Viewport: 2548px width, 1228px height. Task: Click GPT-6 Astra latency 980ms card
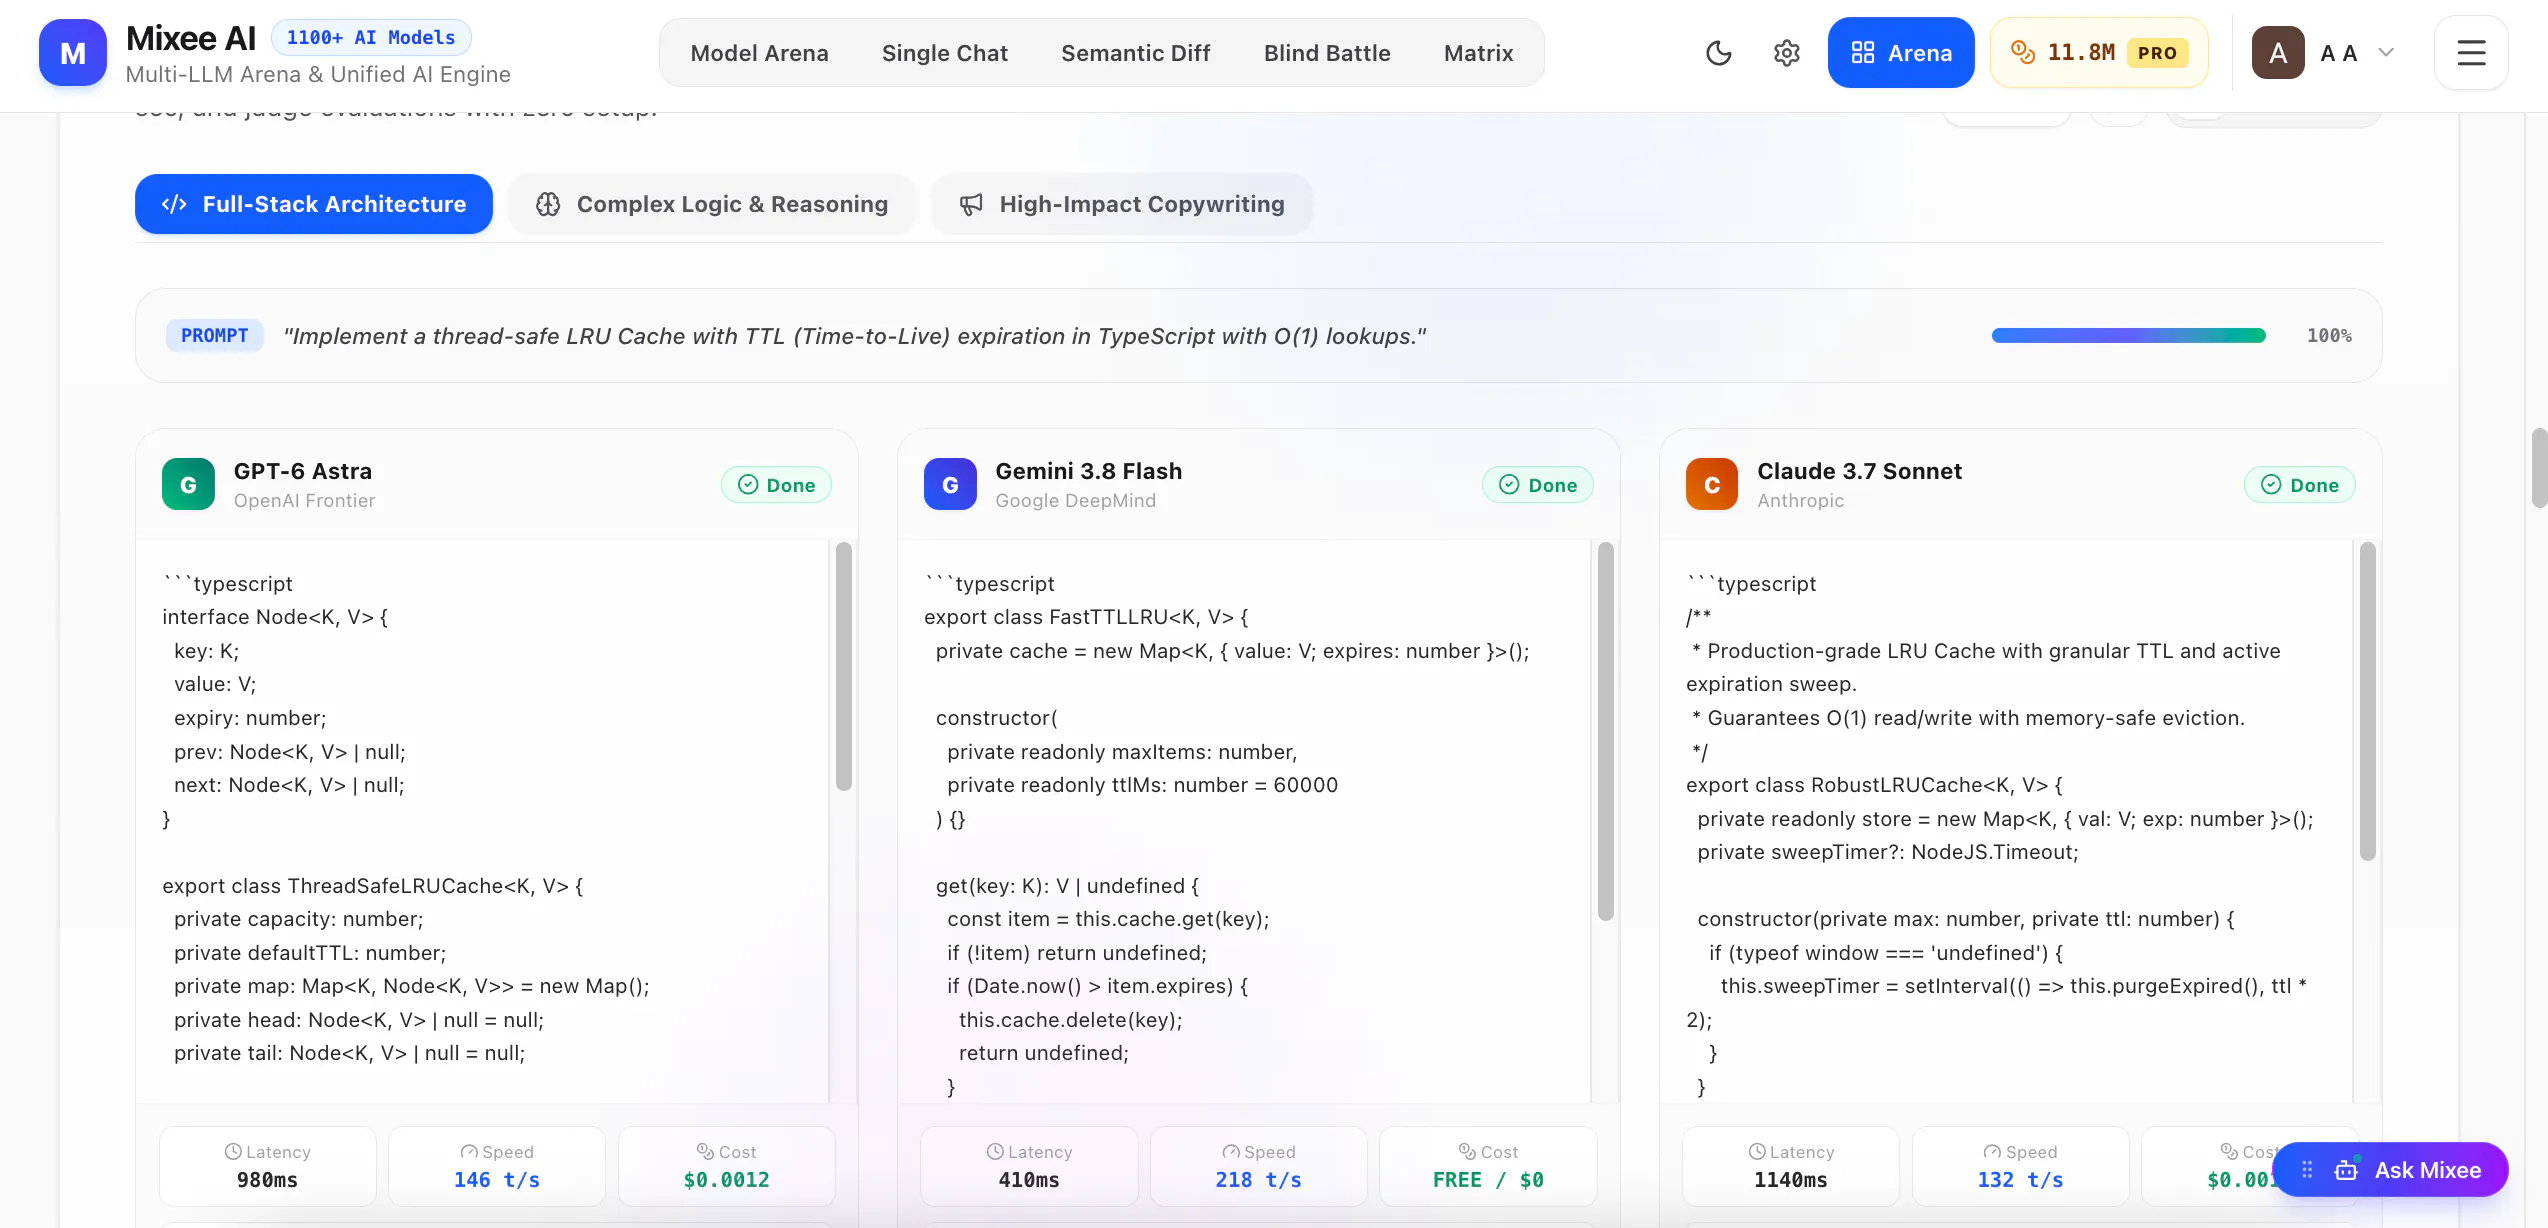click(268, 1166)
